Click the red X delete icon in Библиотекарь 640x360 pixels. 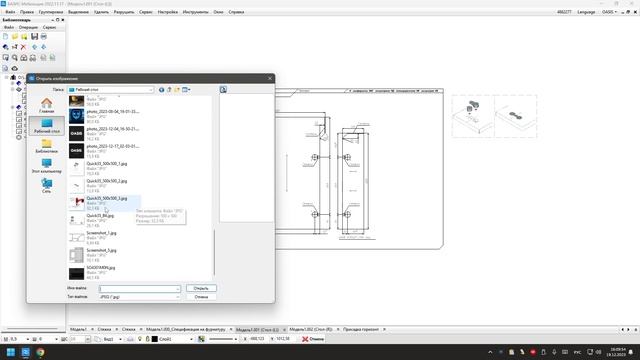[24, 47]
